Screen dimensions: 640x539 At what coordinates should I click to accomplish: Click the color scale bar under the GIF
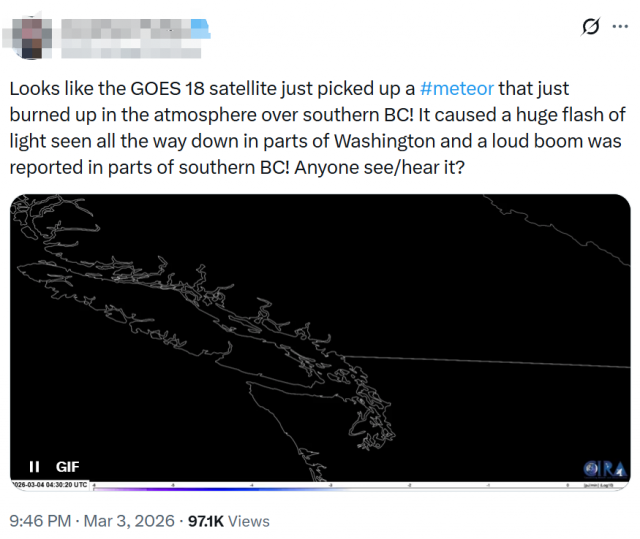point(350,487)
